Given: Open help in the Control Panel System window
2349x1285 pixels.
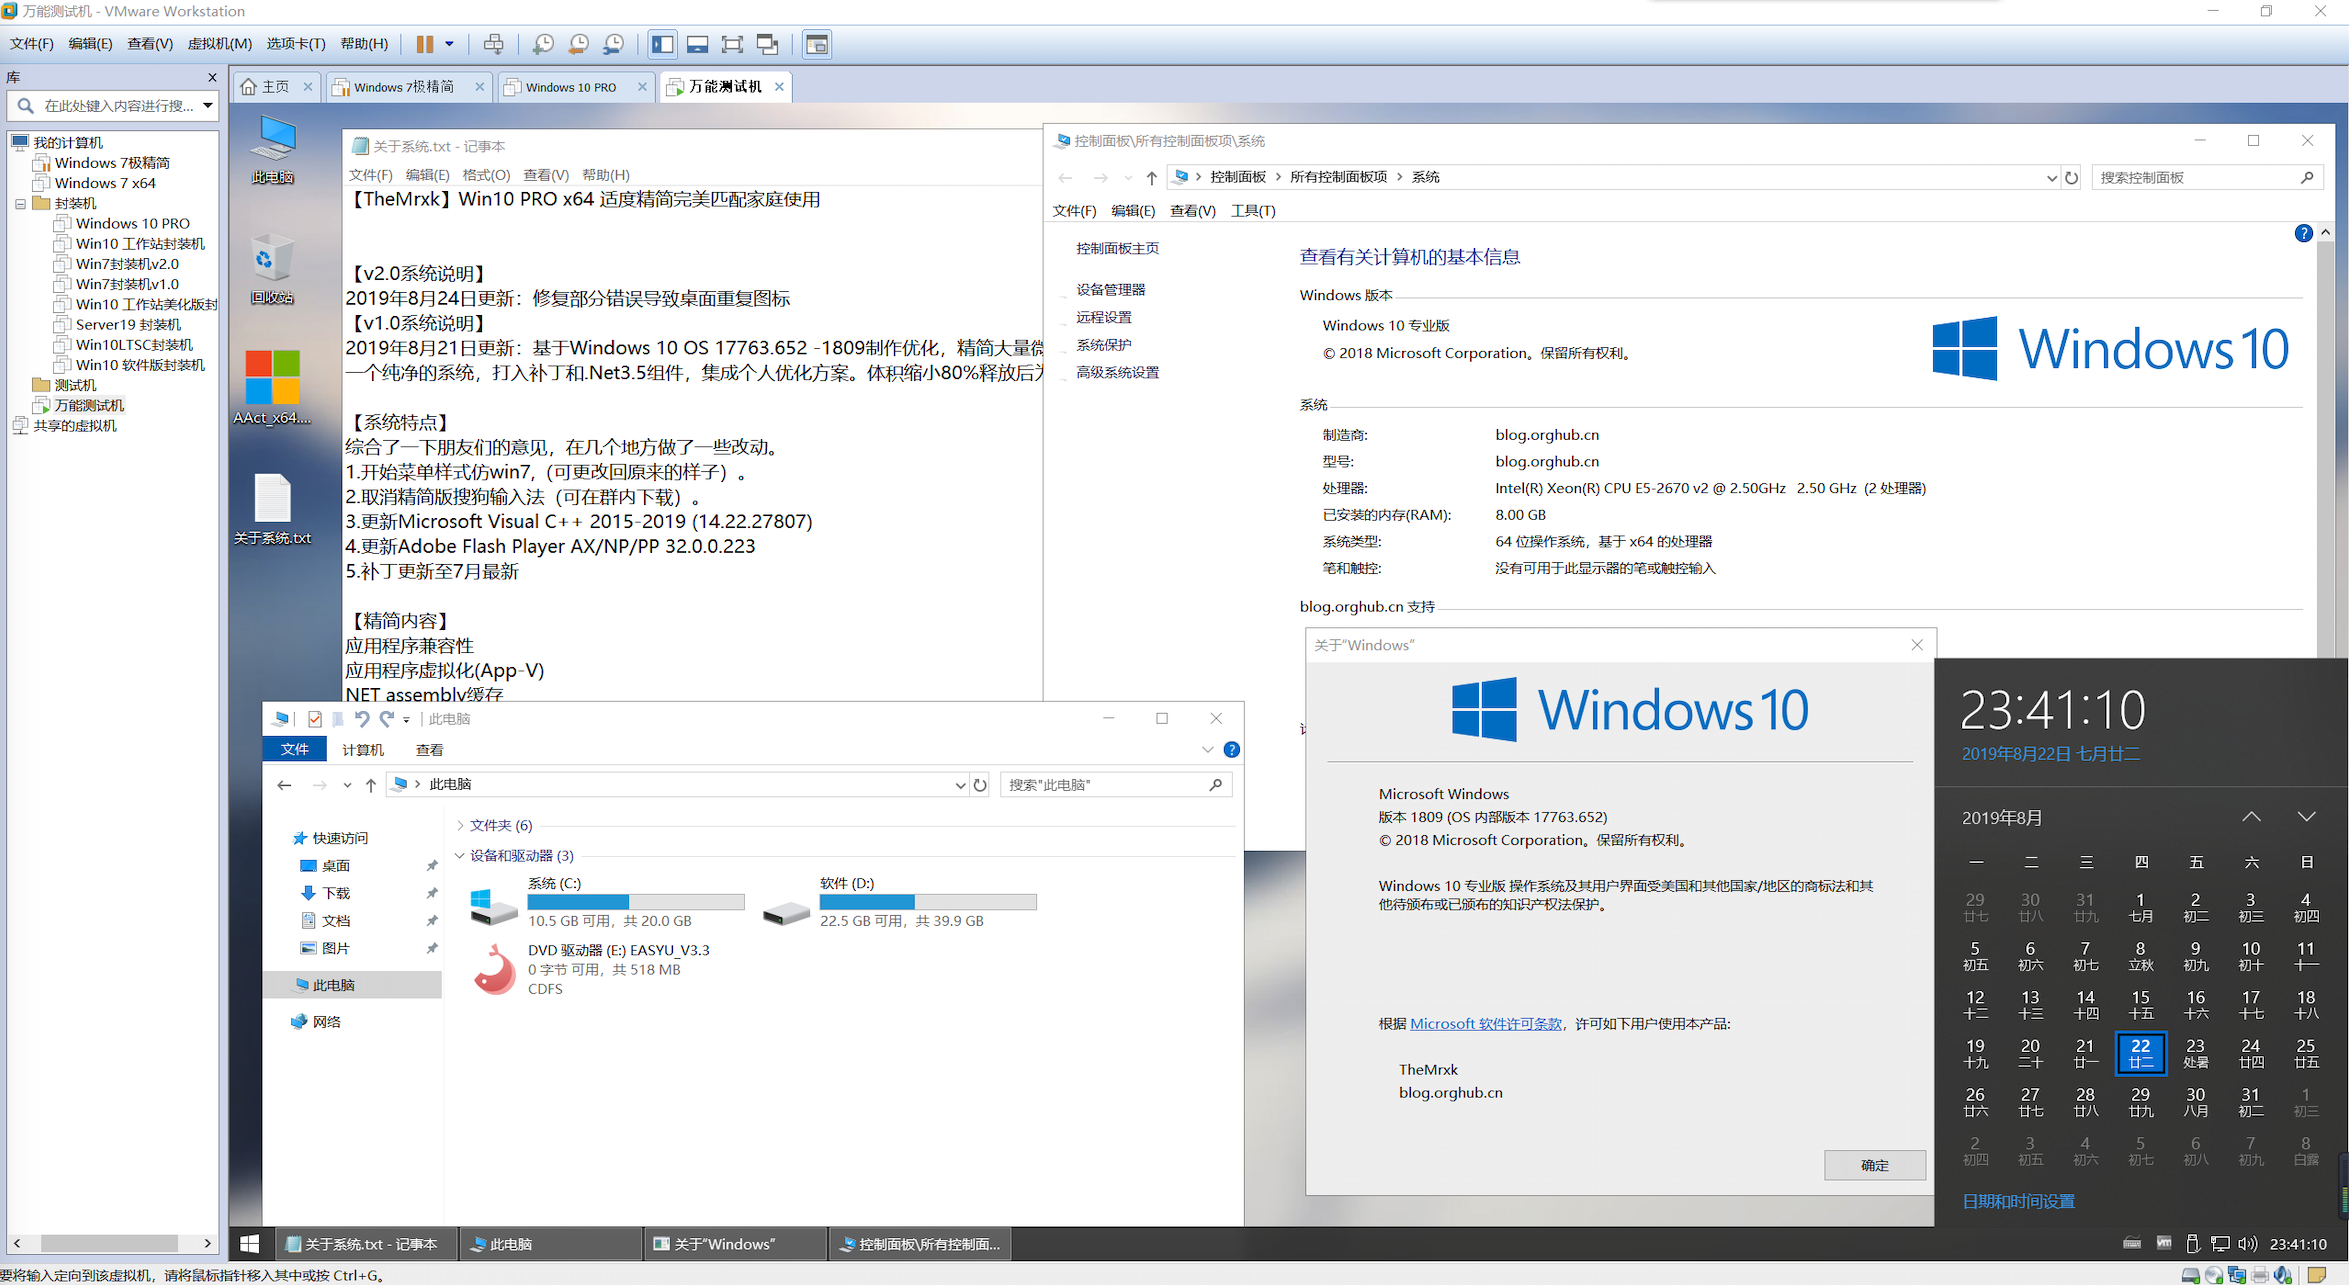Looking at the screenshot, I should click(2303, 233).
